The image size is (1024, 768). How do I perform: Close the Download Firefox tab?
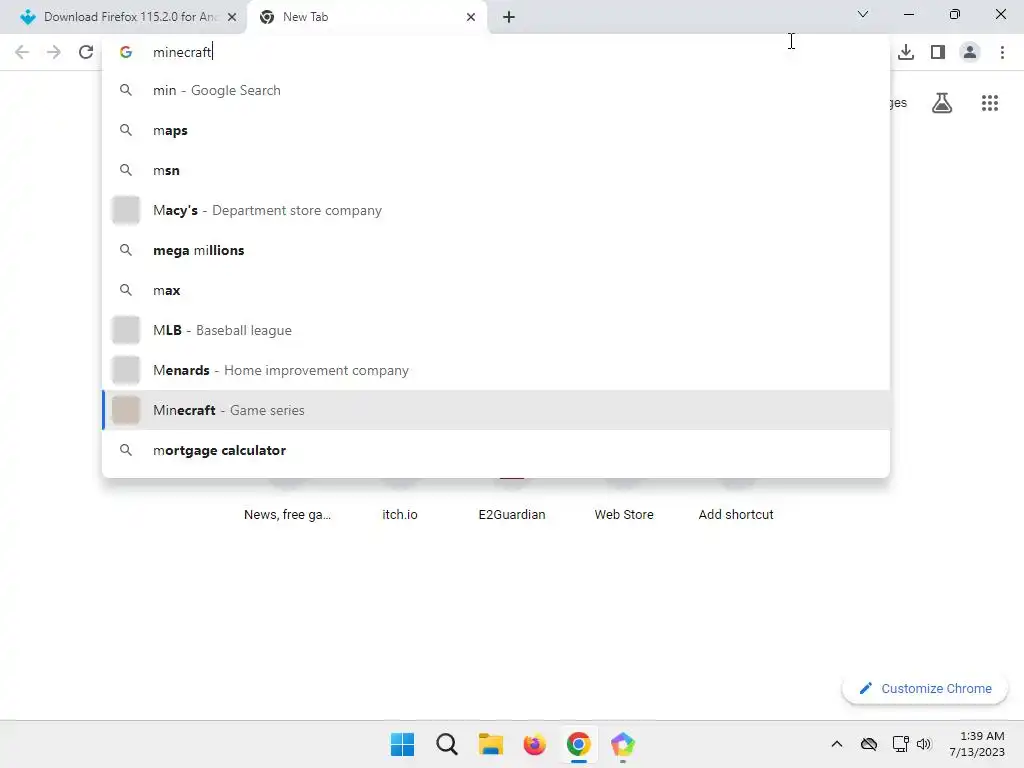[232, 17]
